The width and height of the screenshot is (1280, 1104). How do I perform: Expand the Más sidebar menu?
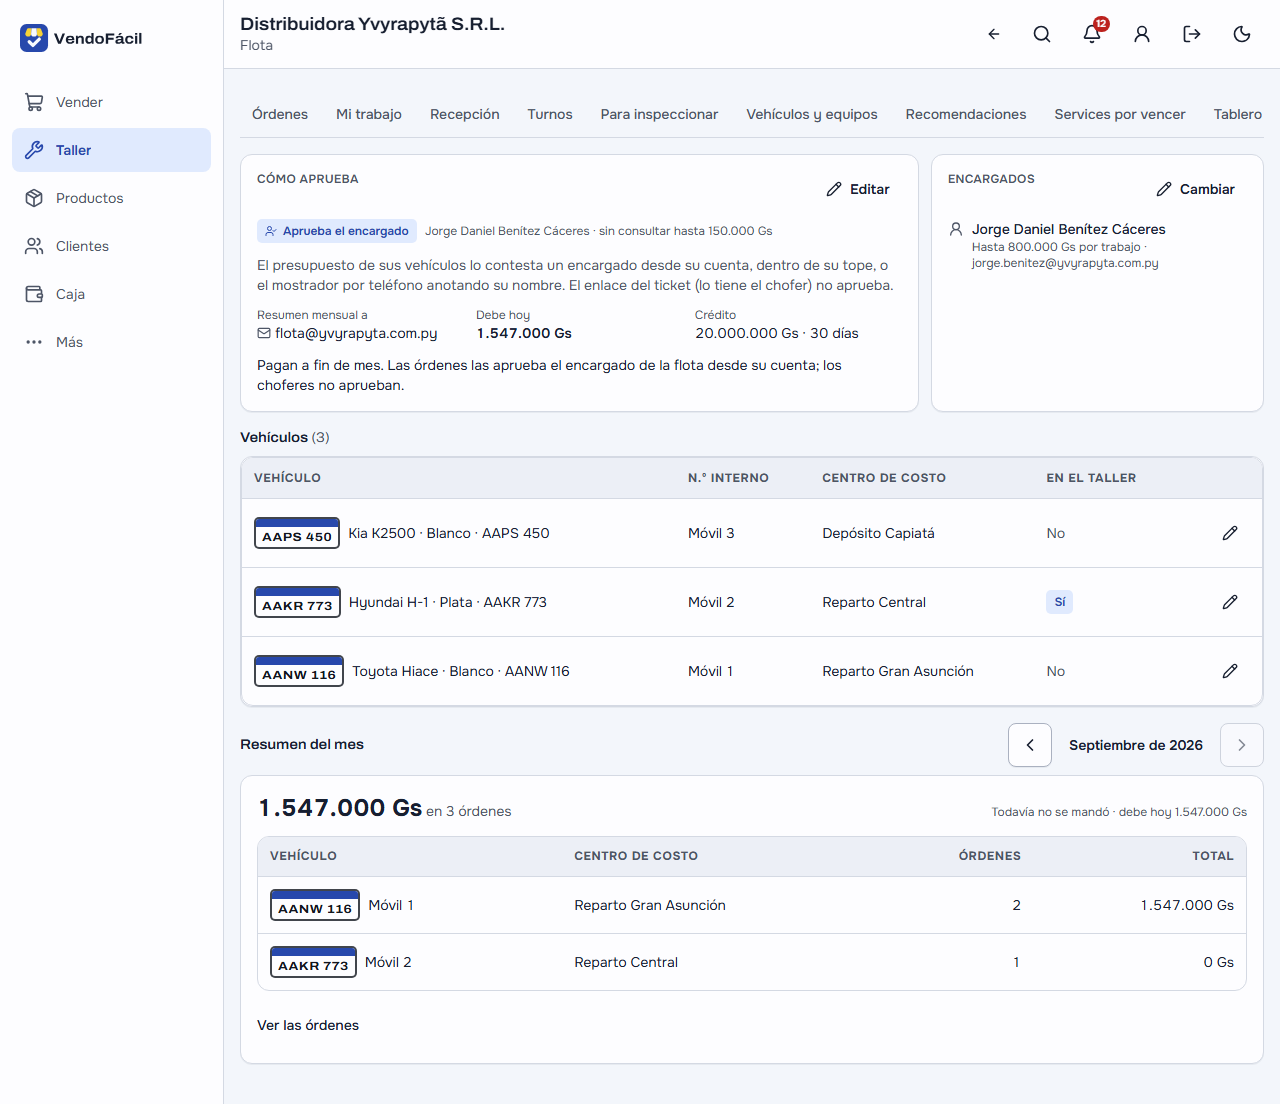112,342
